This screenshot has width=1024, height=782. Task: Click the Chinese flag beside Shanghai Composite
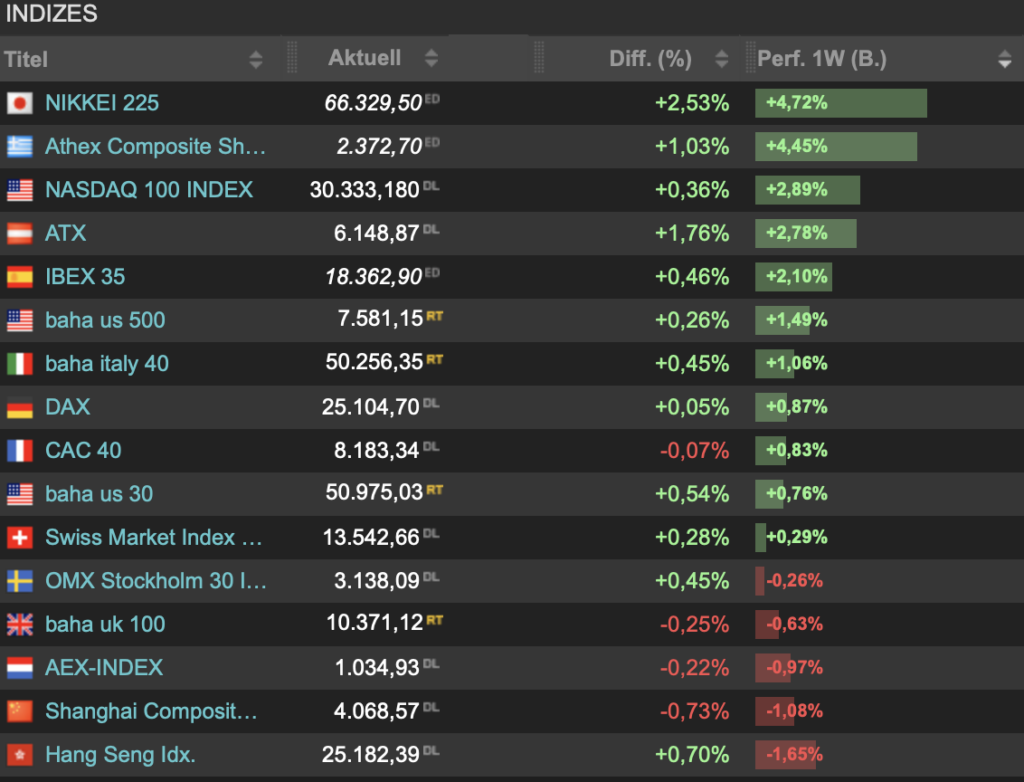[20, 711]
